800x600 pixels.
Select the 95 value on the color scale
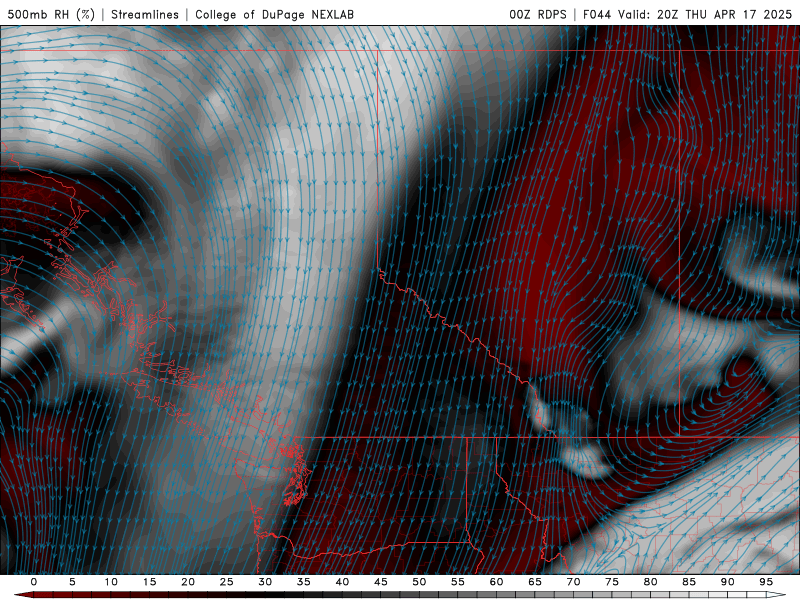[766, 582]
